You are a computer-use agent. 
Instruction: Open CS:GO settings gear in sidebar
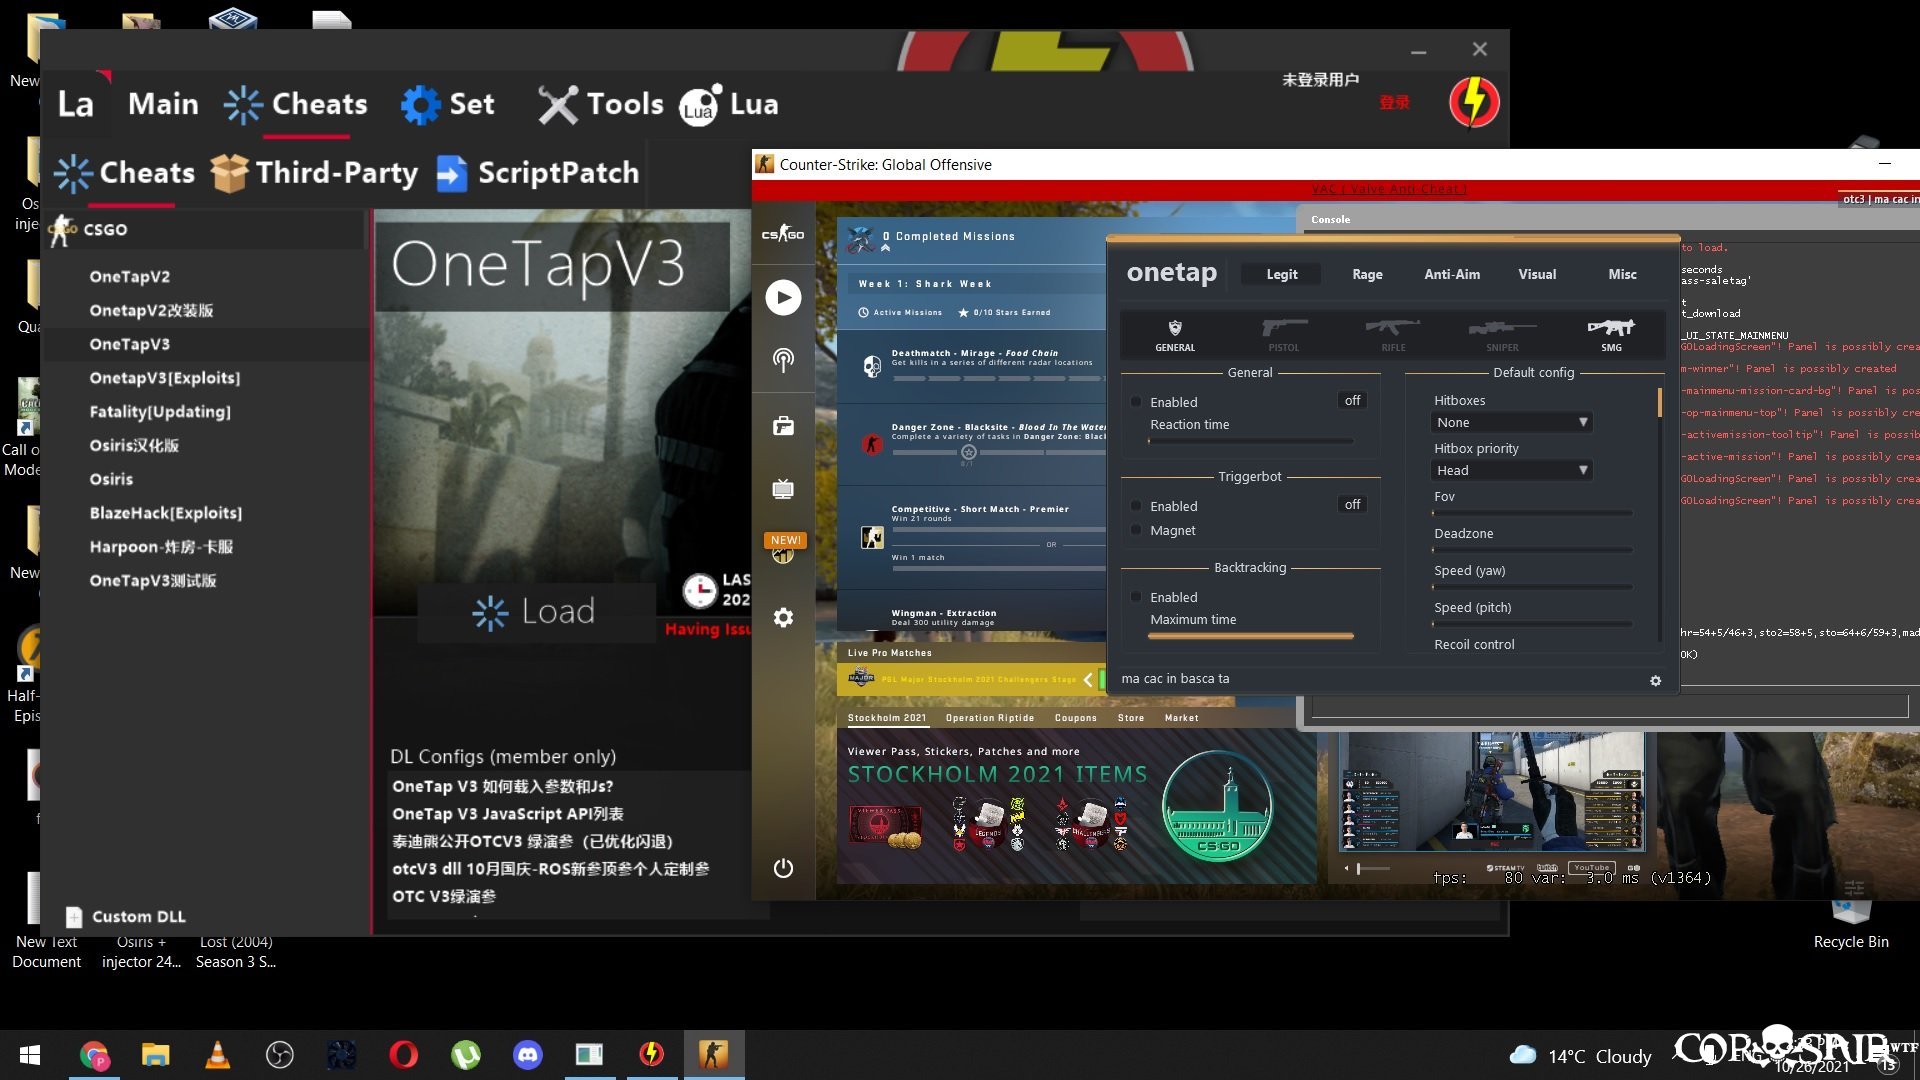point(783,617)
